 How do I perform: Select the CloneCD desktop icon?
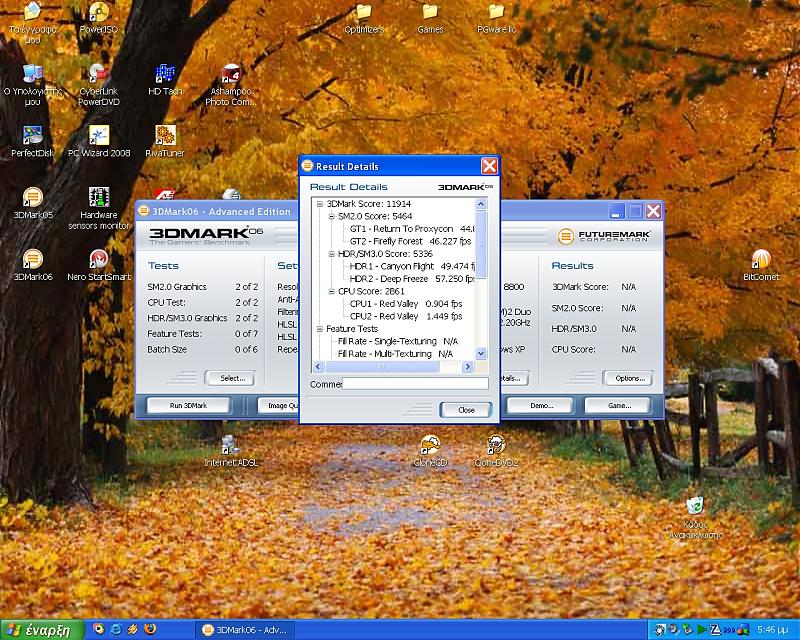(x=430, y=451)
